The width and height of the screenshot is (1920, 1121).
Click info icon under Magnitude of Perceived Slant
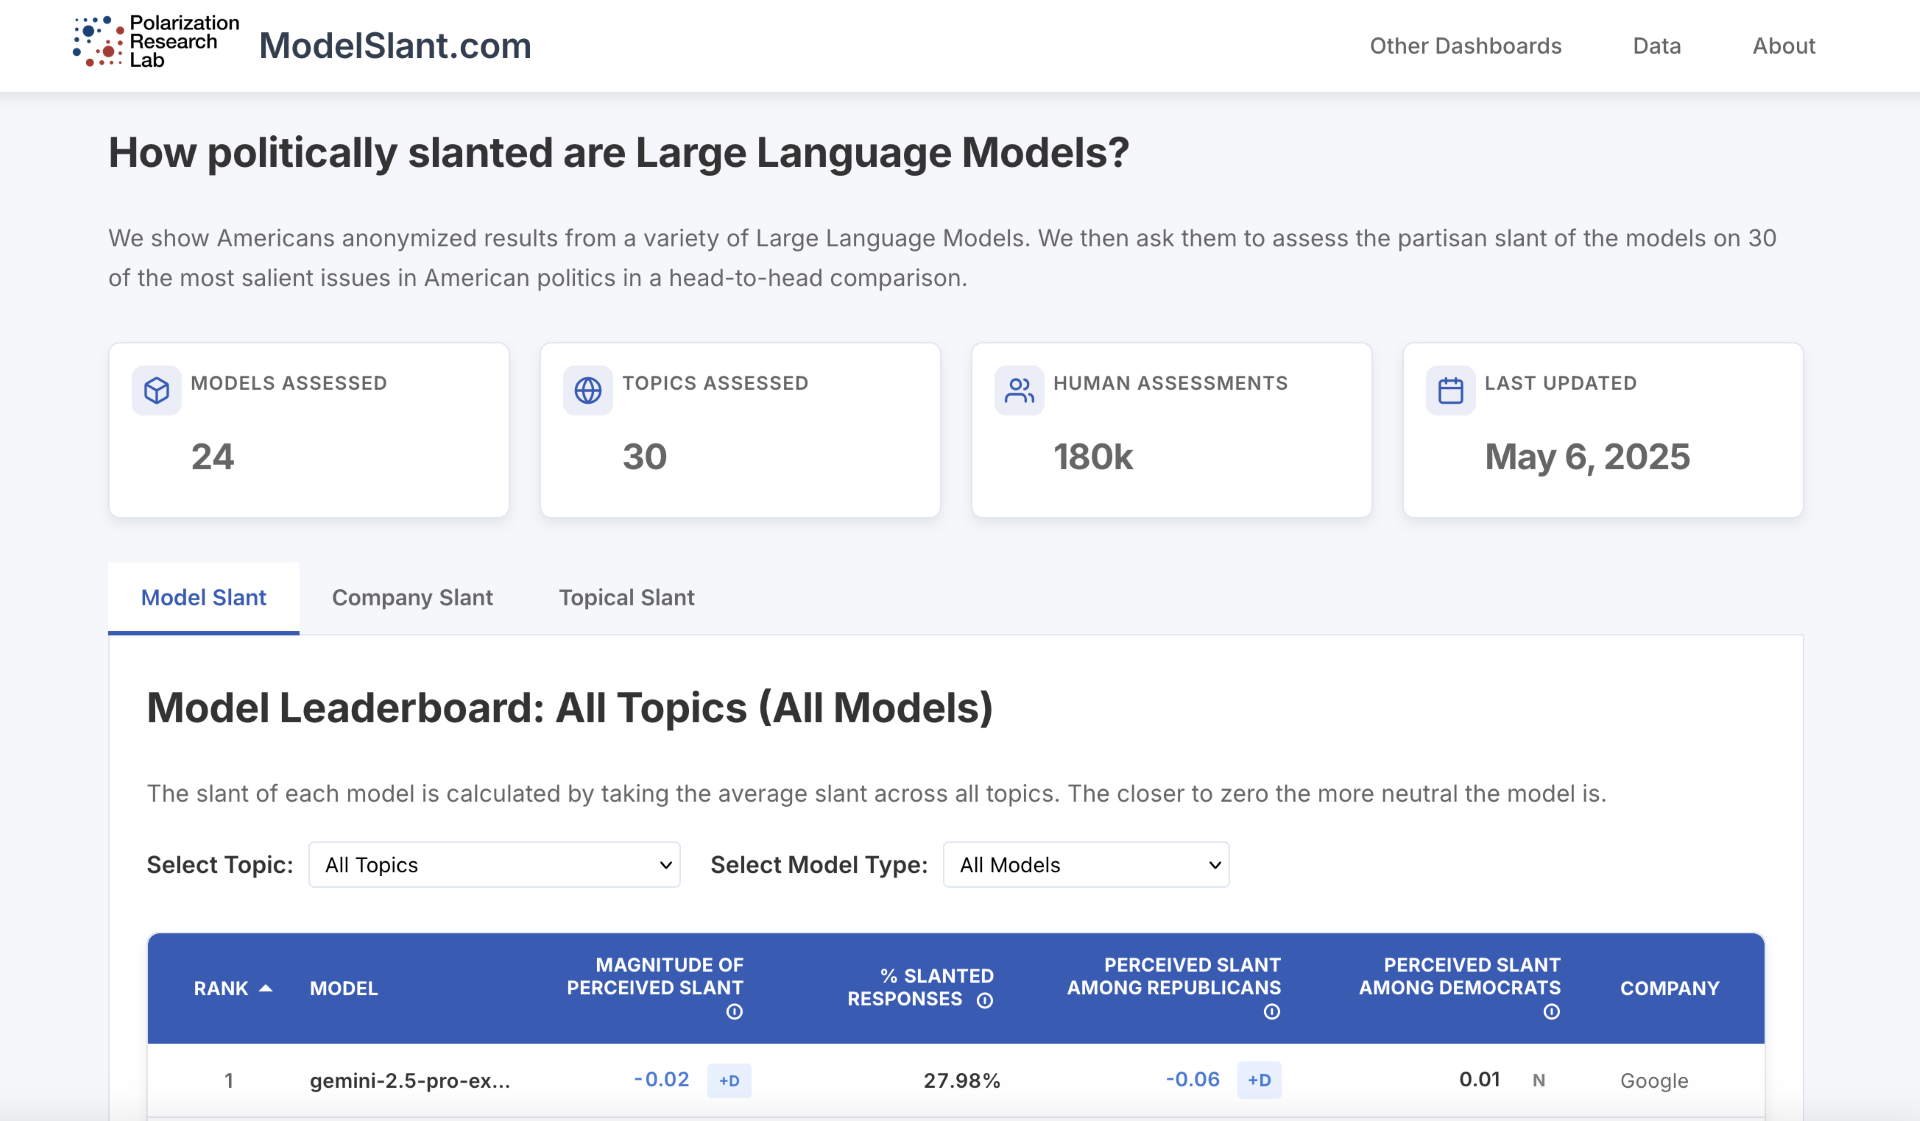[734, 1012]
